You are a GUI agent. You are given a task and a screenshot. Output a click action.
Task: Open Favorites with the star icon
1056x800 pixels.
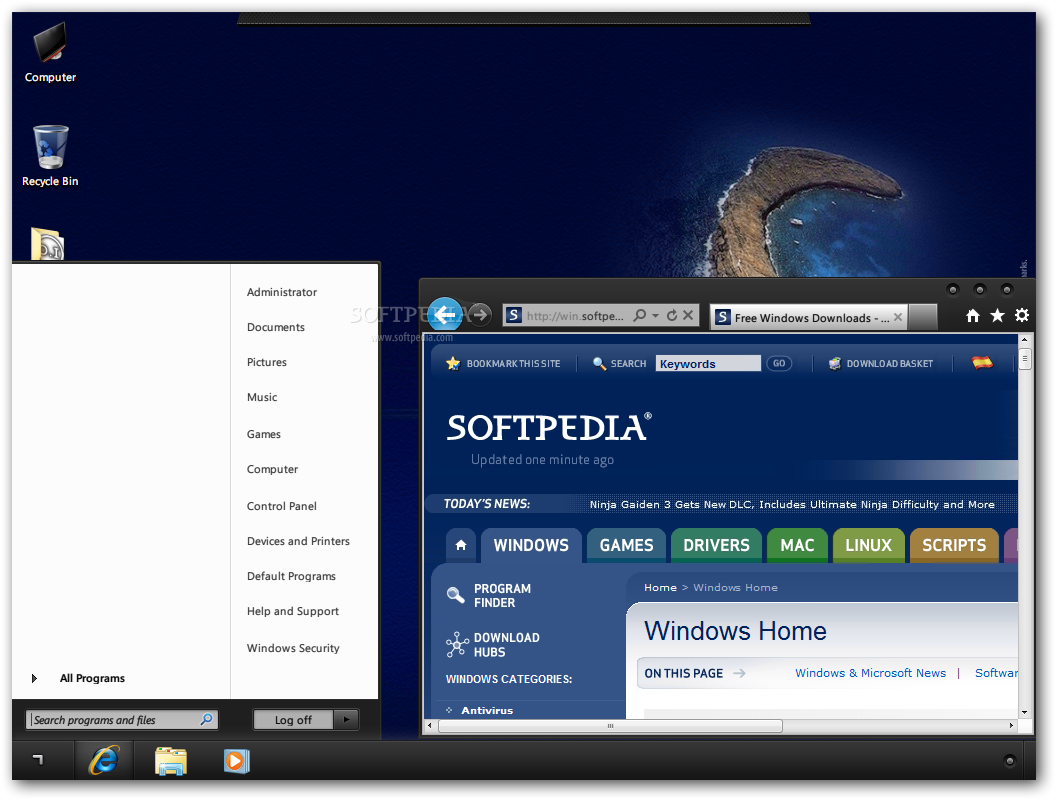coord(997,315)
